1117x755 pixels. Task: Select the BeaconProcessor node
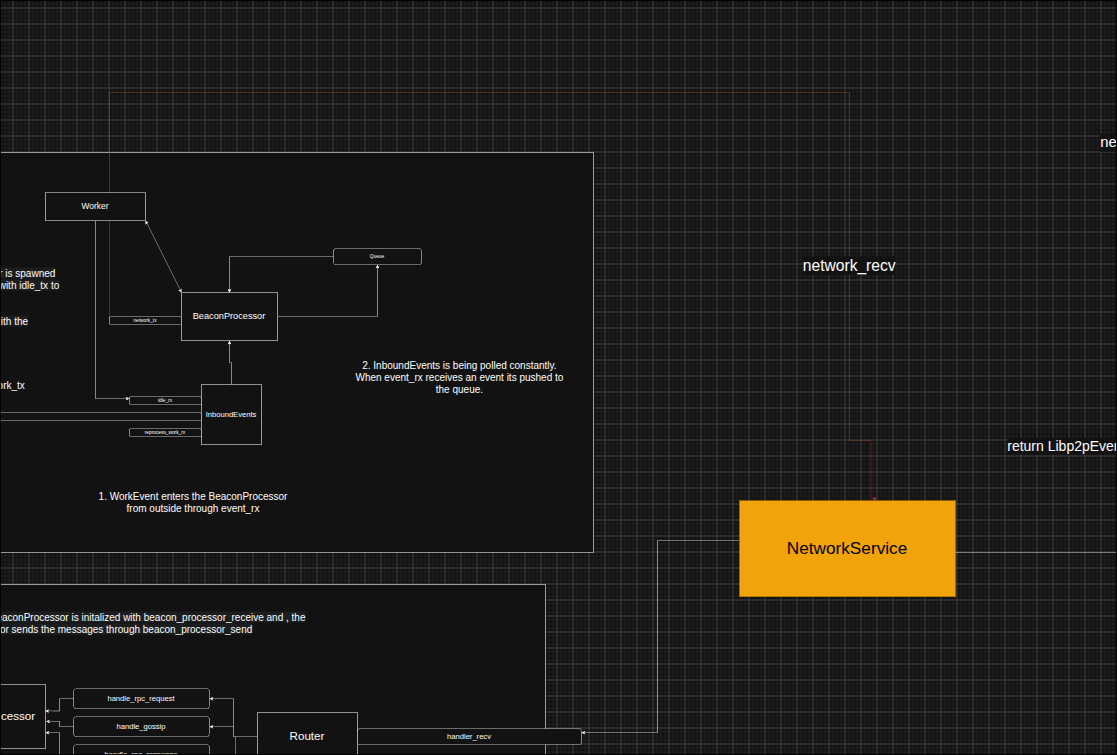pos(229,316)
